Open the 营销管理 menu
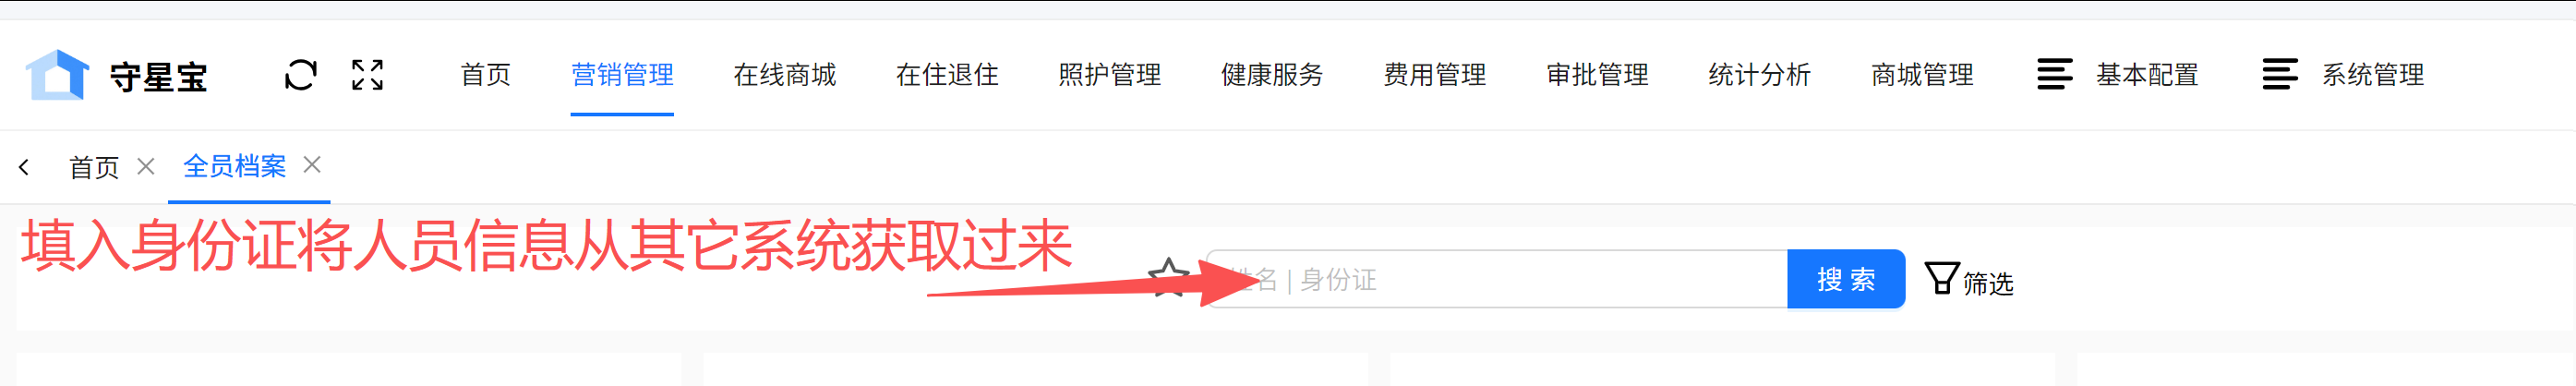The width and height of the screenshot is (2576, 386). (x=622, y=75)
